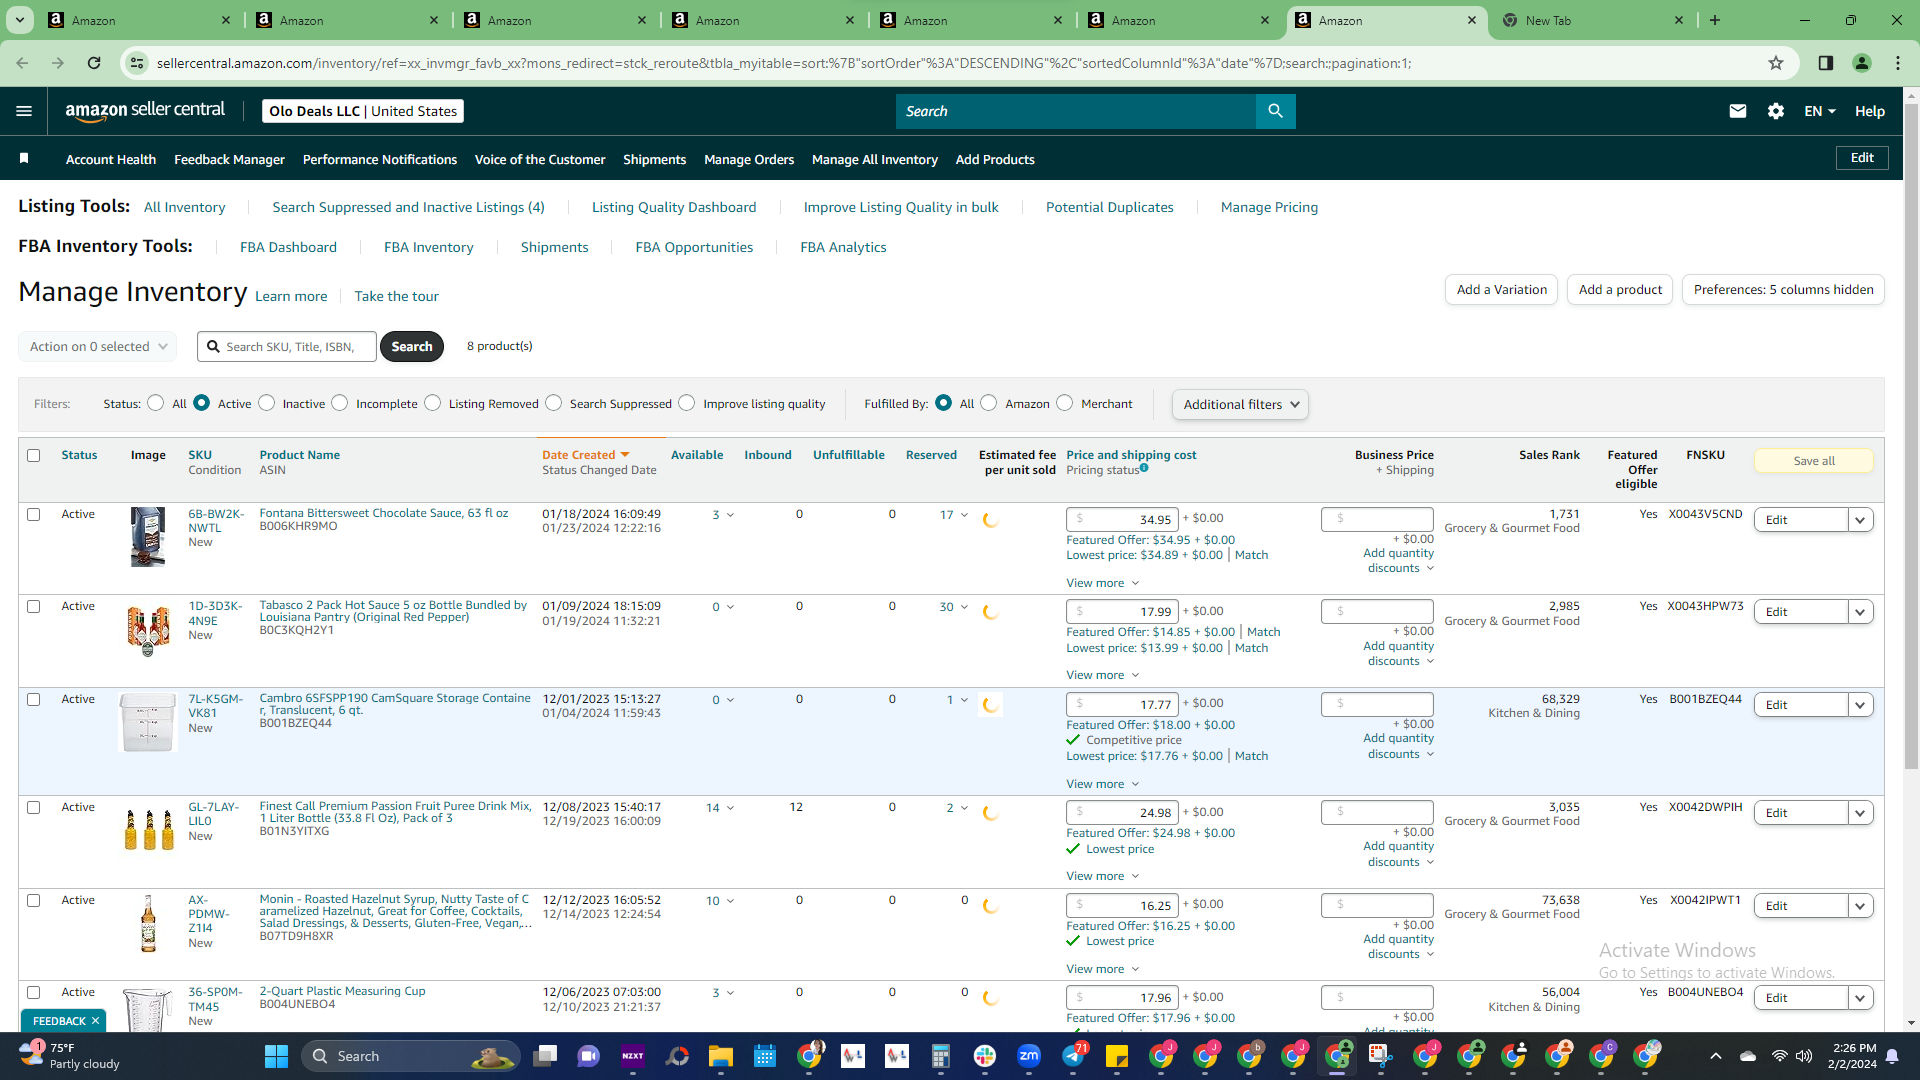Open the Listing Quality Dashboard tool
Screen dimensions: 1920x1080
(x=674, y=207)
